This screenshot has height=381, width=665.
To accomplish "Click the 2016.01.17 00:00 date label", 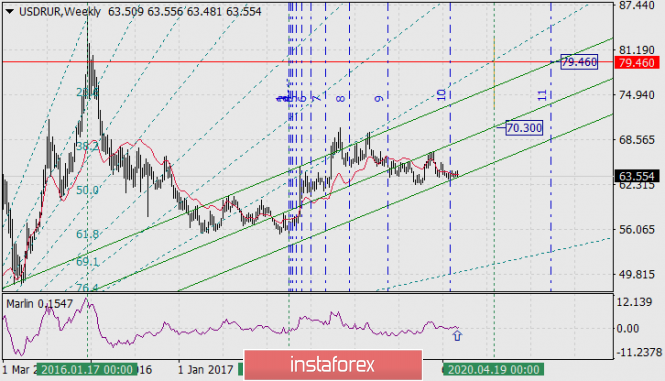I will point(87,370).
